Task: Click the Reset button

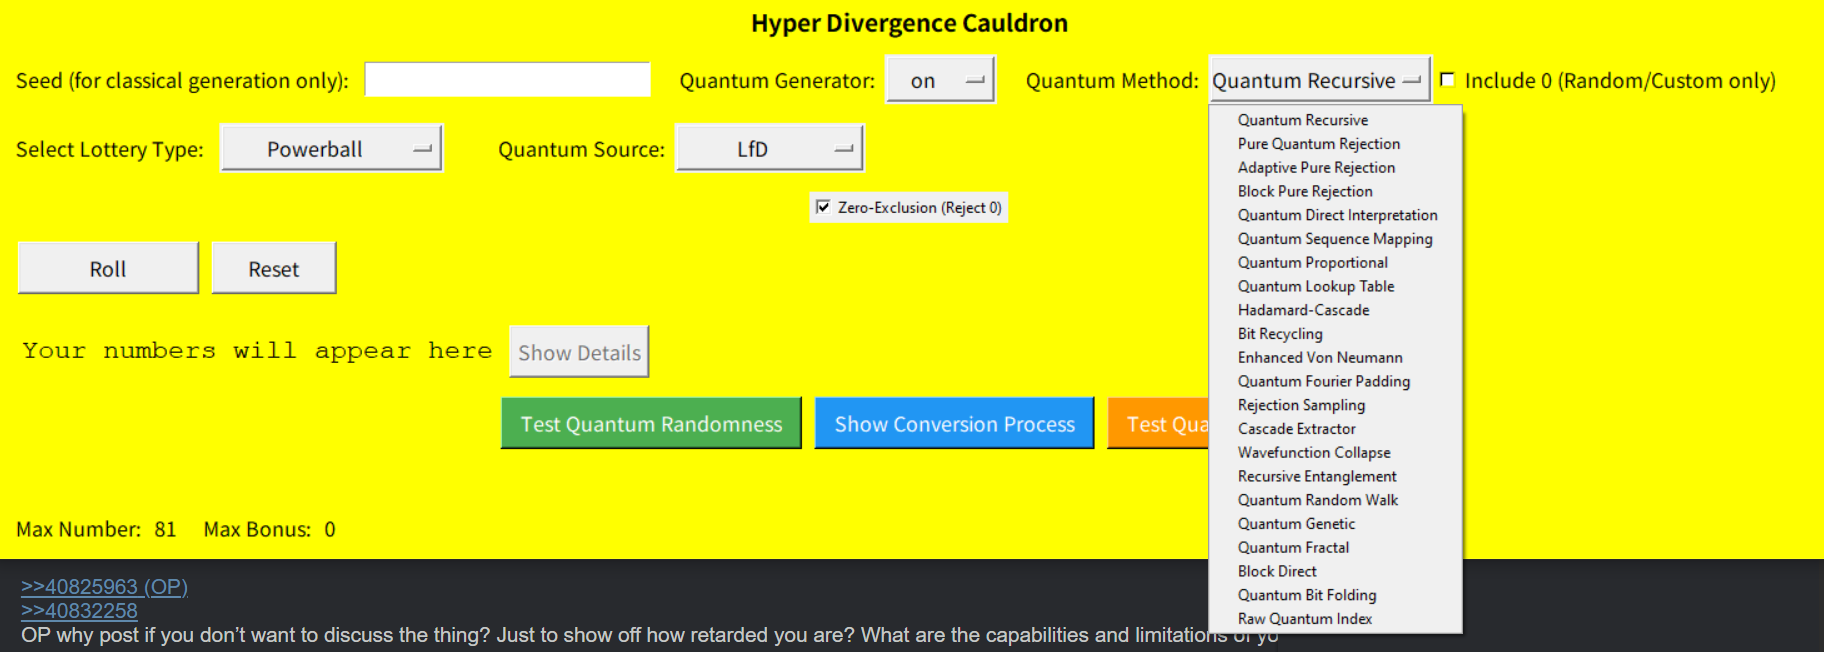Action: point(274,268)
